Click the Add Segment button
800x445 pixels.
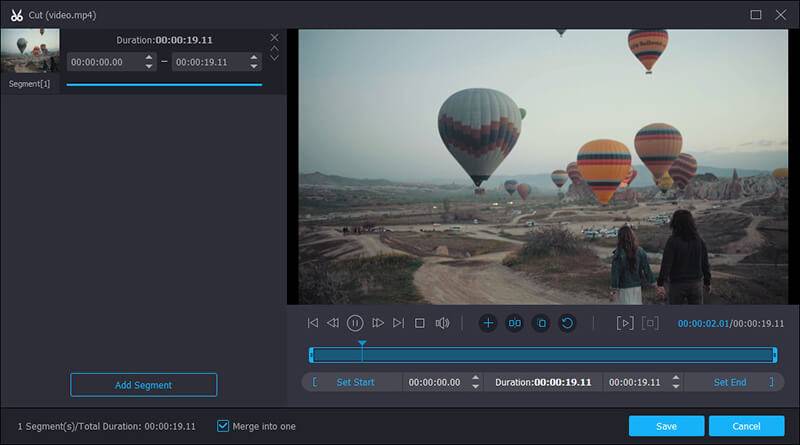[143, 385]
